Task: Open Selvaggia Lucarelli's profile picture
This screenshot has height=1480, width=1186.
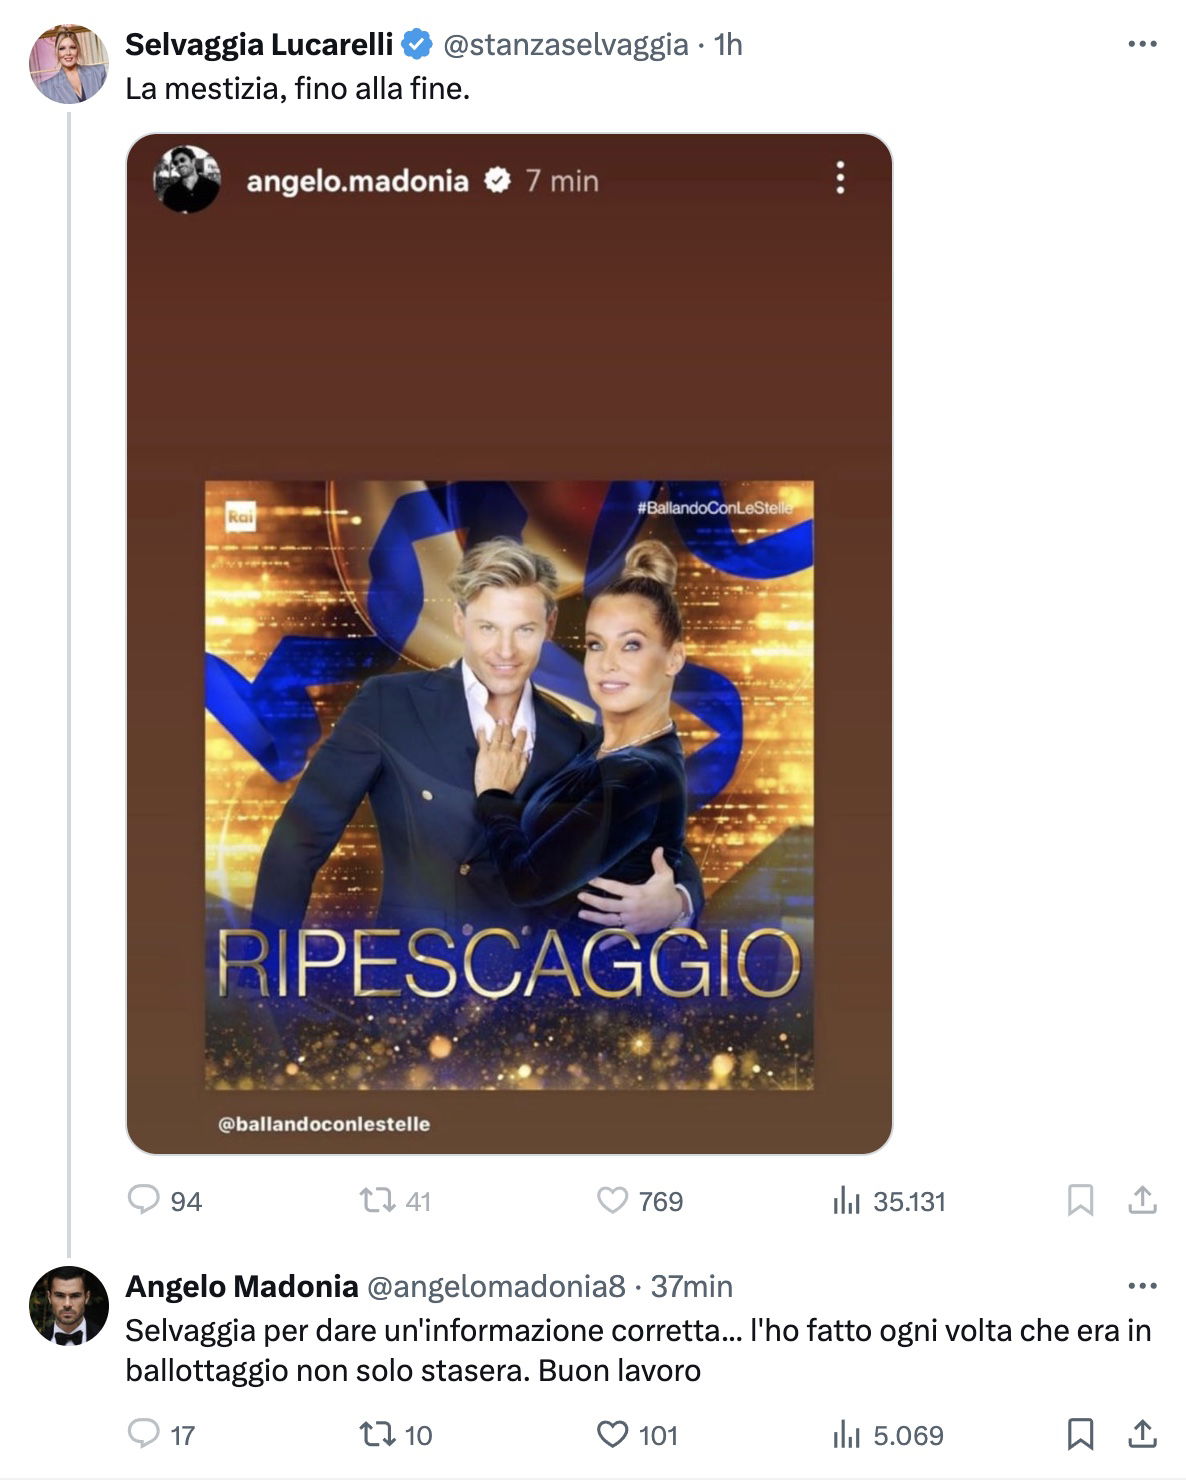Action: (x=69, y=65)
